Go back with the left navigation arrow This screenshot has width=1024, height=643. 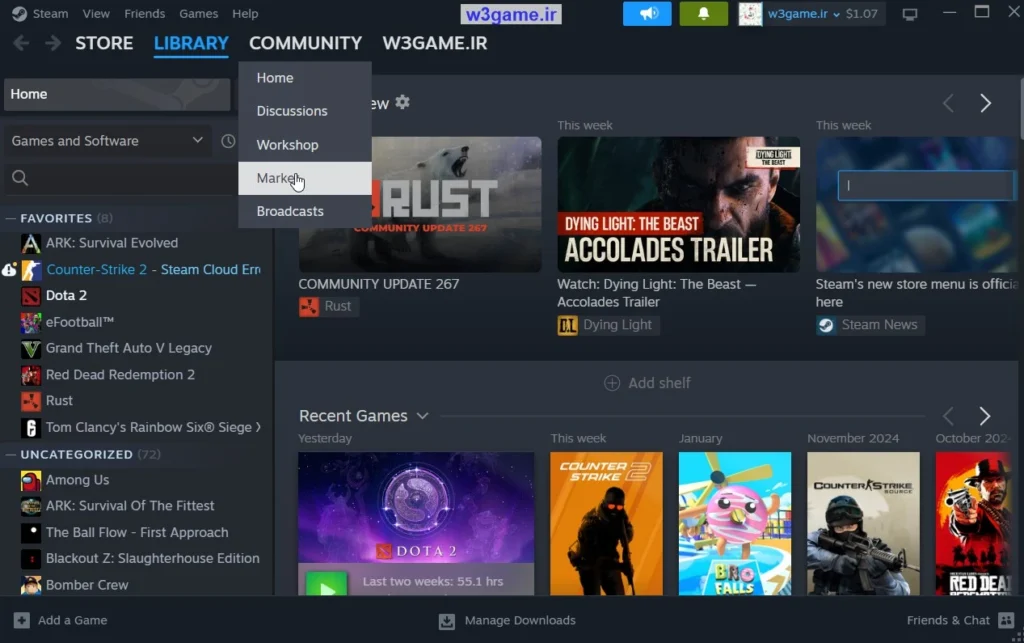pyautogui.click(x=21, y=43)
